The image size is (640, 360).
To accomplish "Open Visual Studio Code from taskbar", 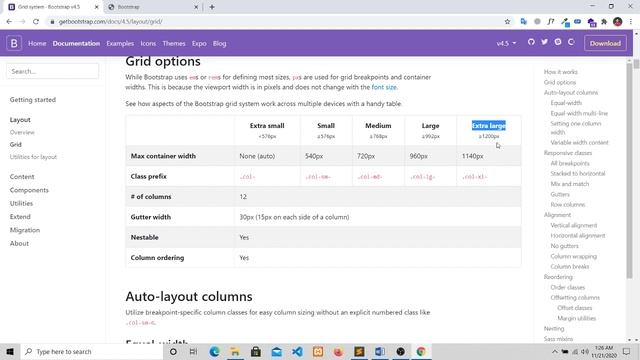I will point(297,351).
